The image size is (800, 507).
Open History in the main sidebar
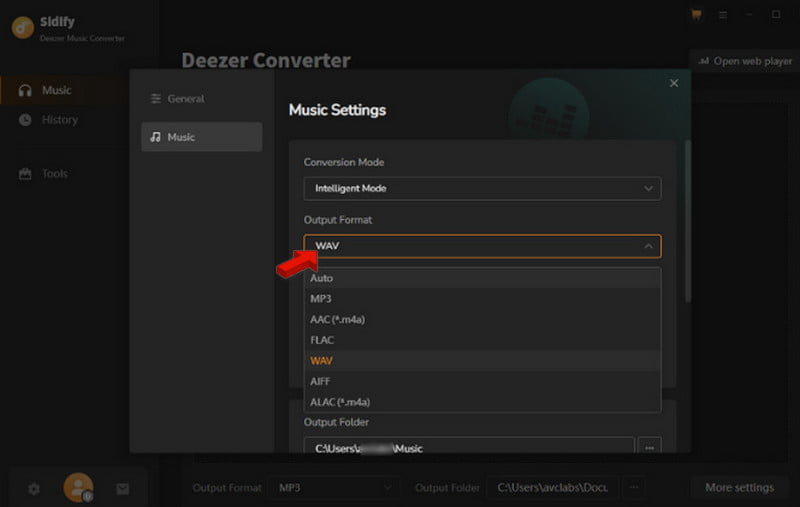[63, 120]
